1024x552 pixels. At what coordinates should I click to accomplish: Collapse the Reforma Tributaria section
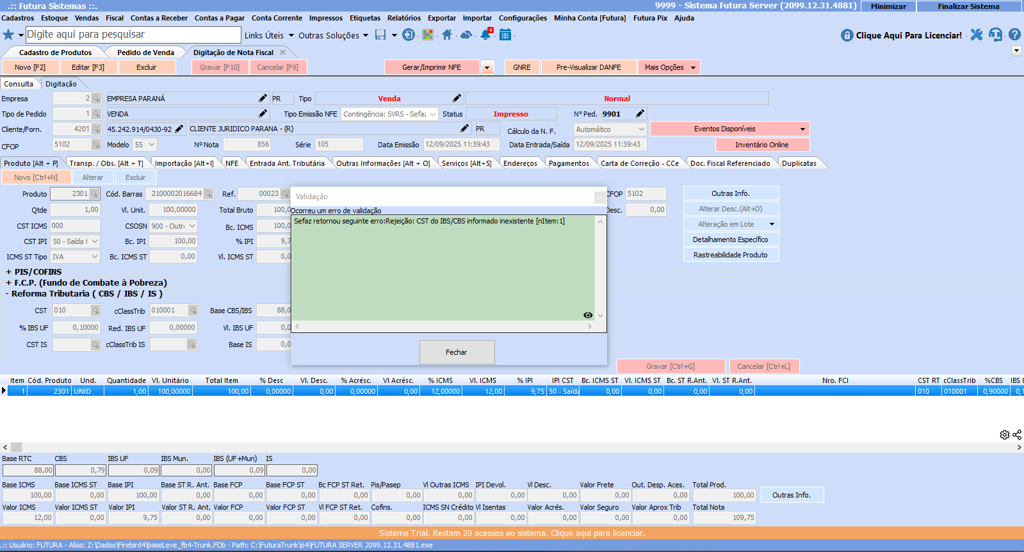click(x=10, y=294)
